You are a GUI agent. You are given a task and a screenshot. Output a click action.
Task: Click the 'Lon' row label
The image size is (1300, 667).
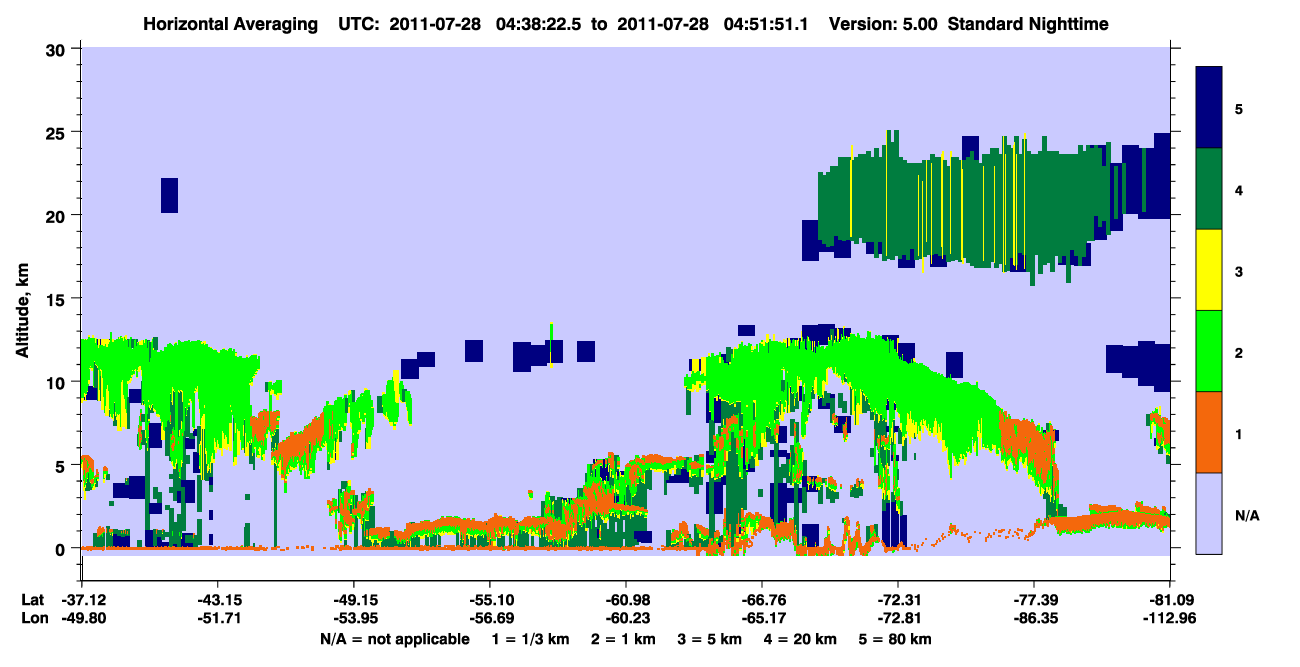pos(33,618)
